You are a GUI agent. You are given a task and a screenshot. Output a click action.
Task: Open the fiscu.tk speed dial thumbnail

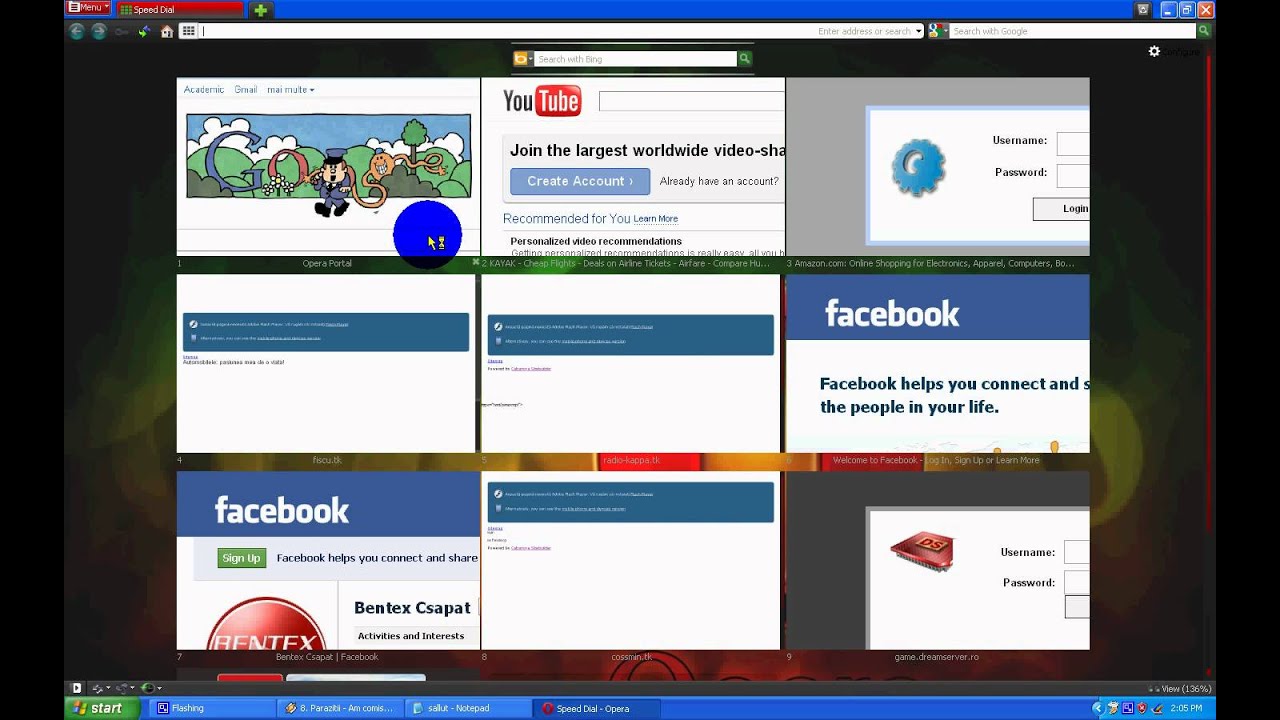326,364
